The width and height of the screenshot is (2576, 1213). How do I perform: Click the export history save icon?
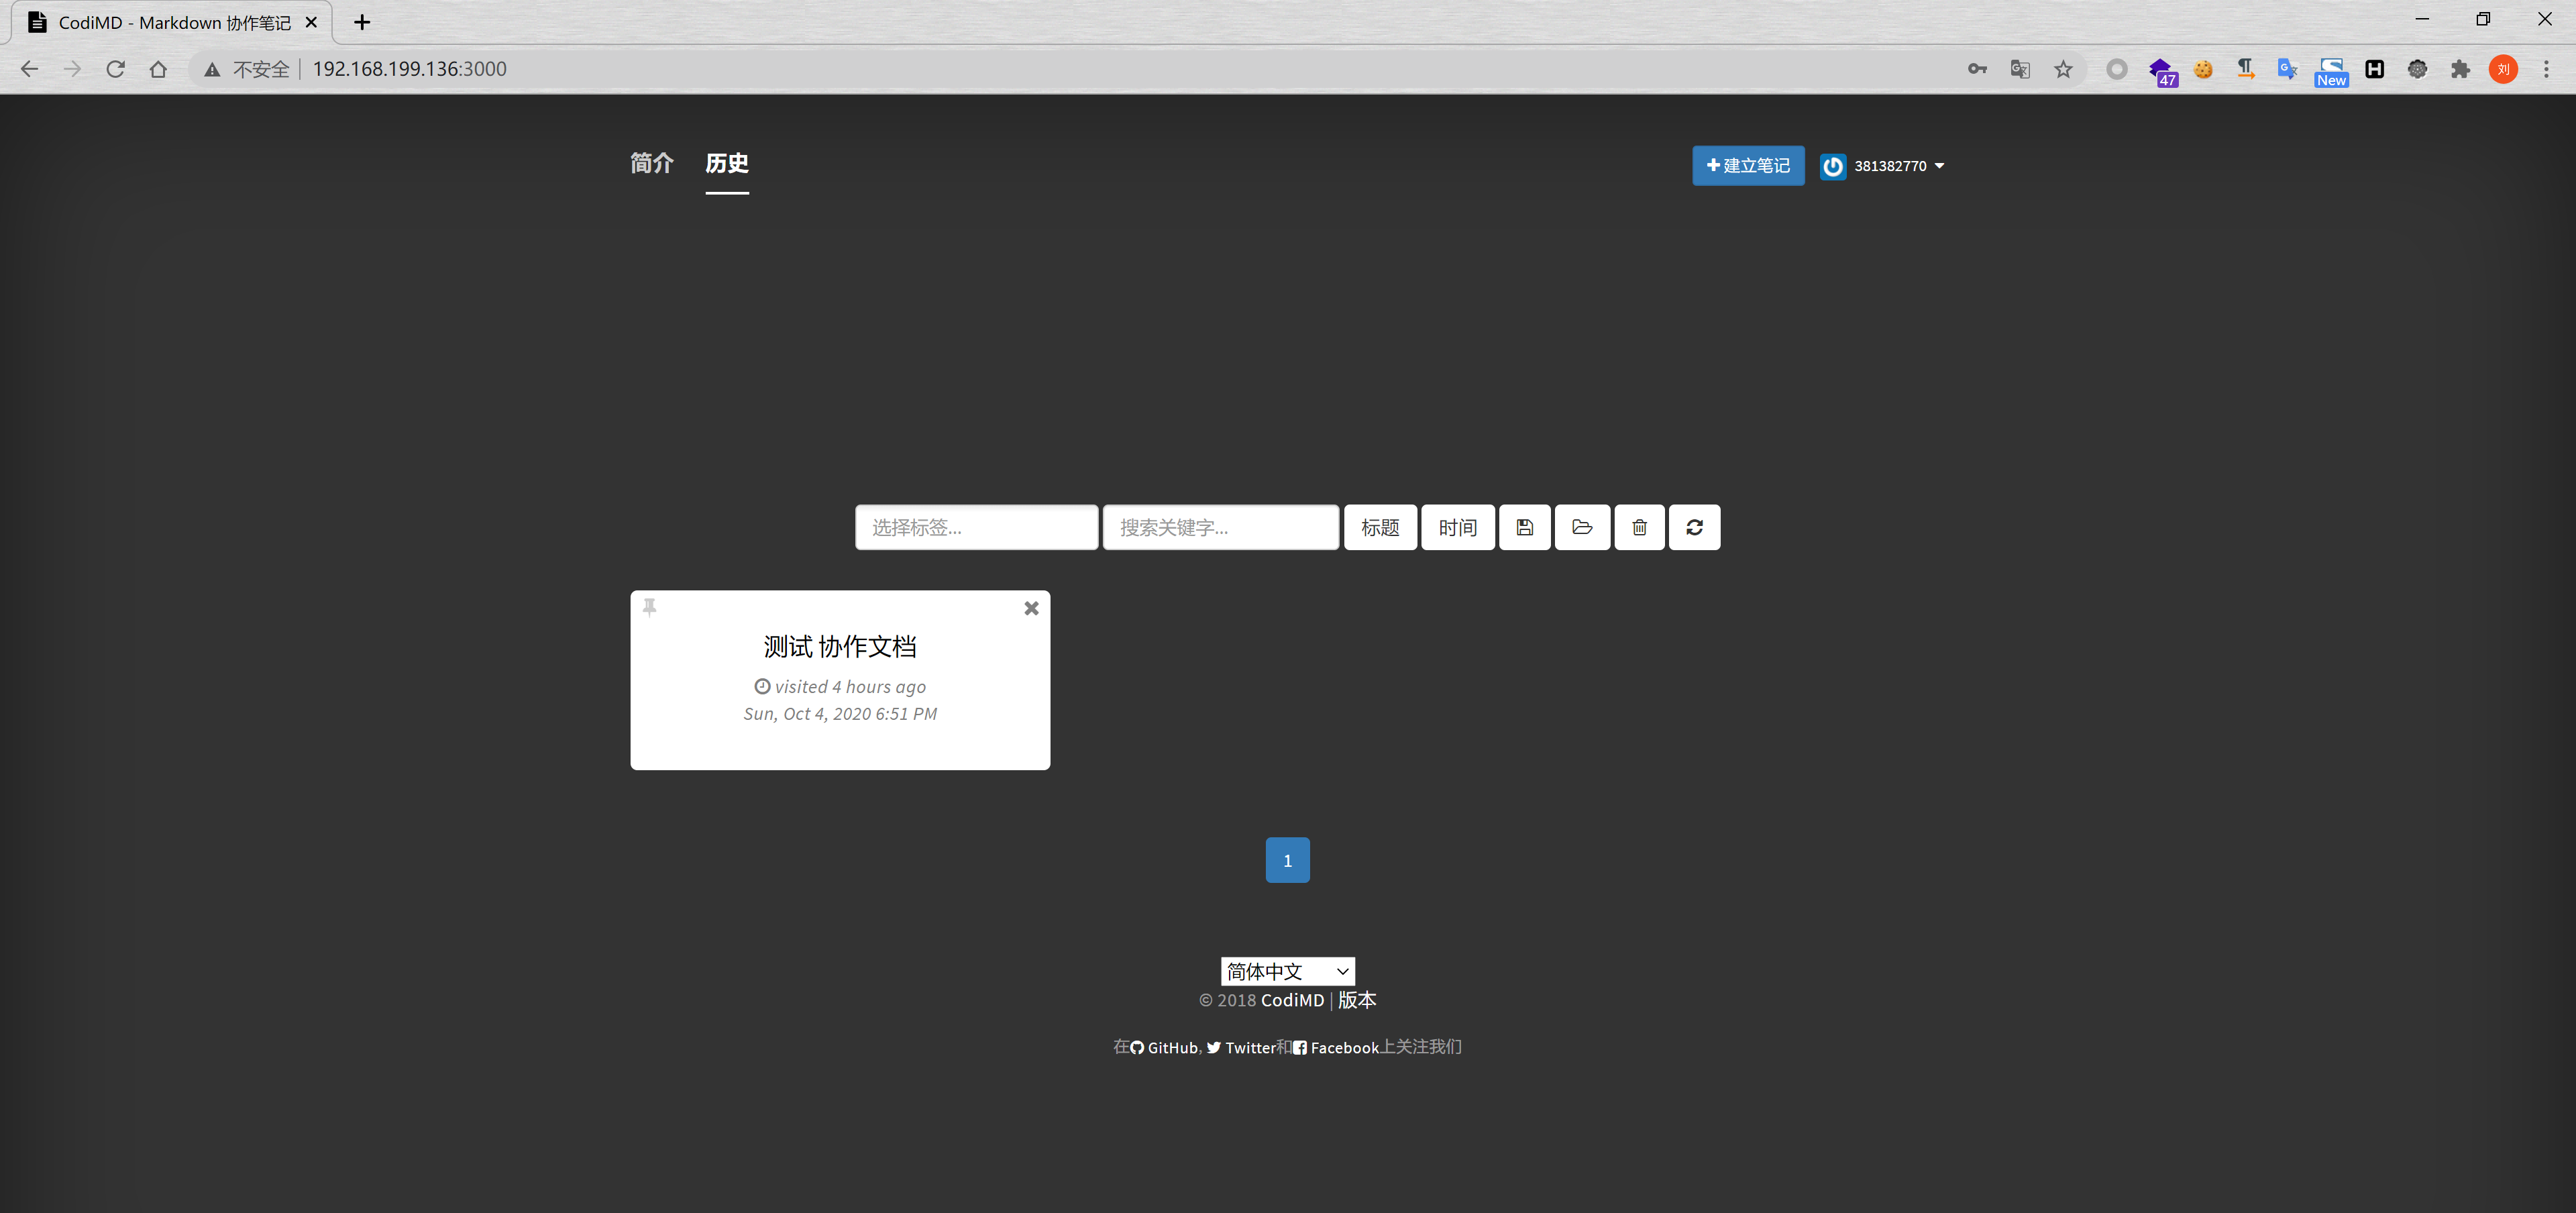(1524, 527)
